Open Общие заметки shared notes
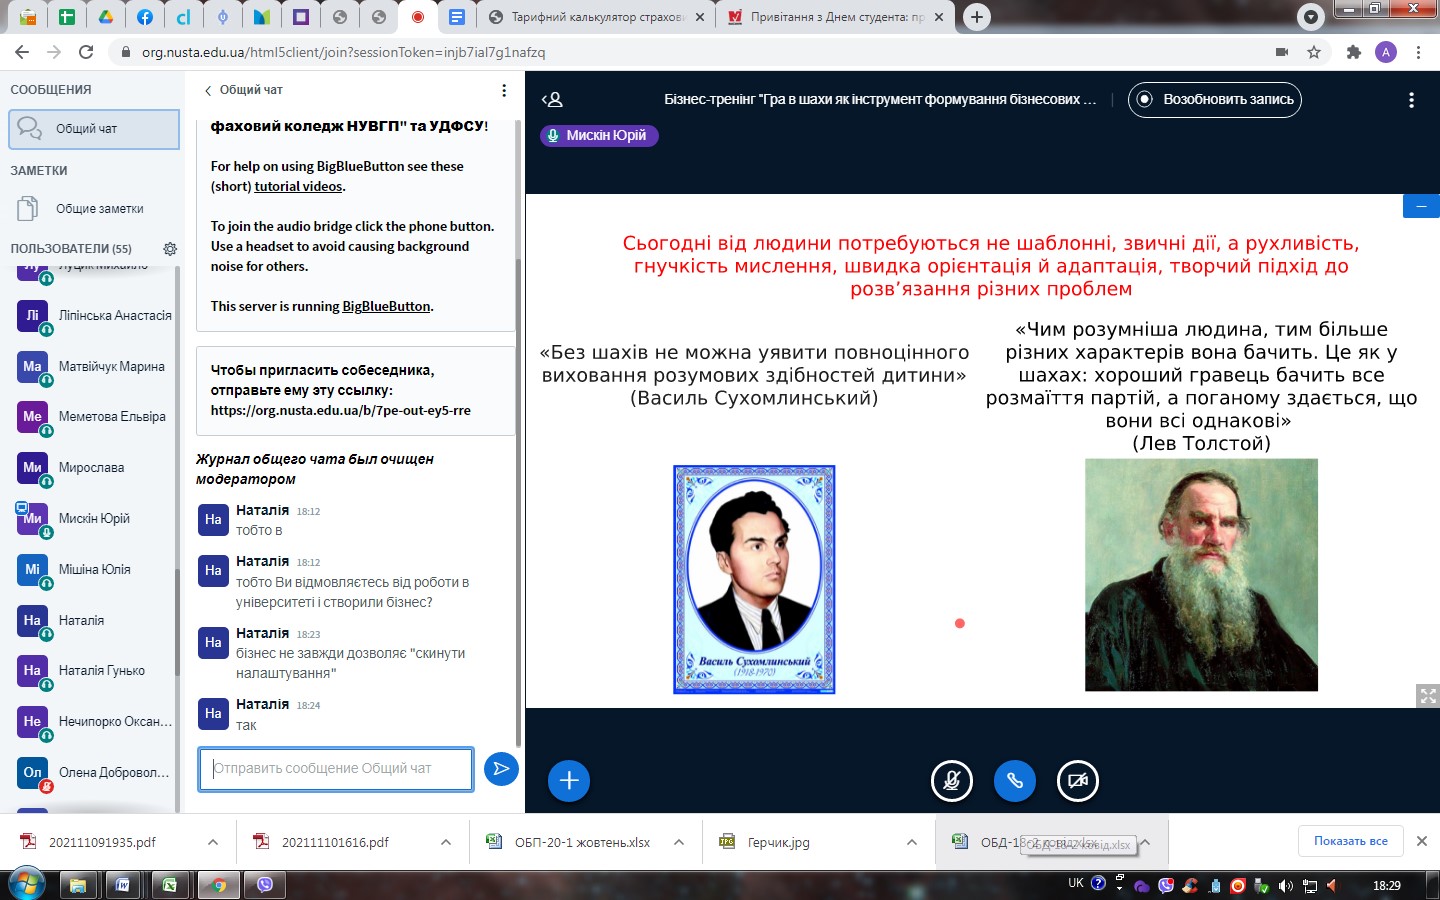Image resolution: width=1440 pixels, height=900 pixels. click(94, 209)
